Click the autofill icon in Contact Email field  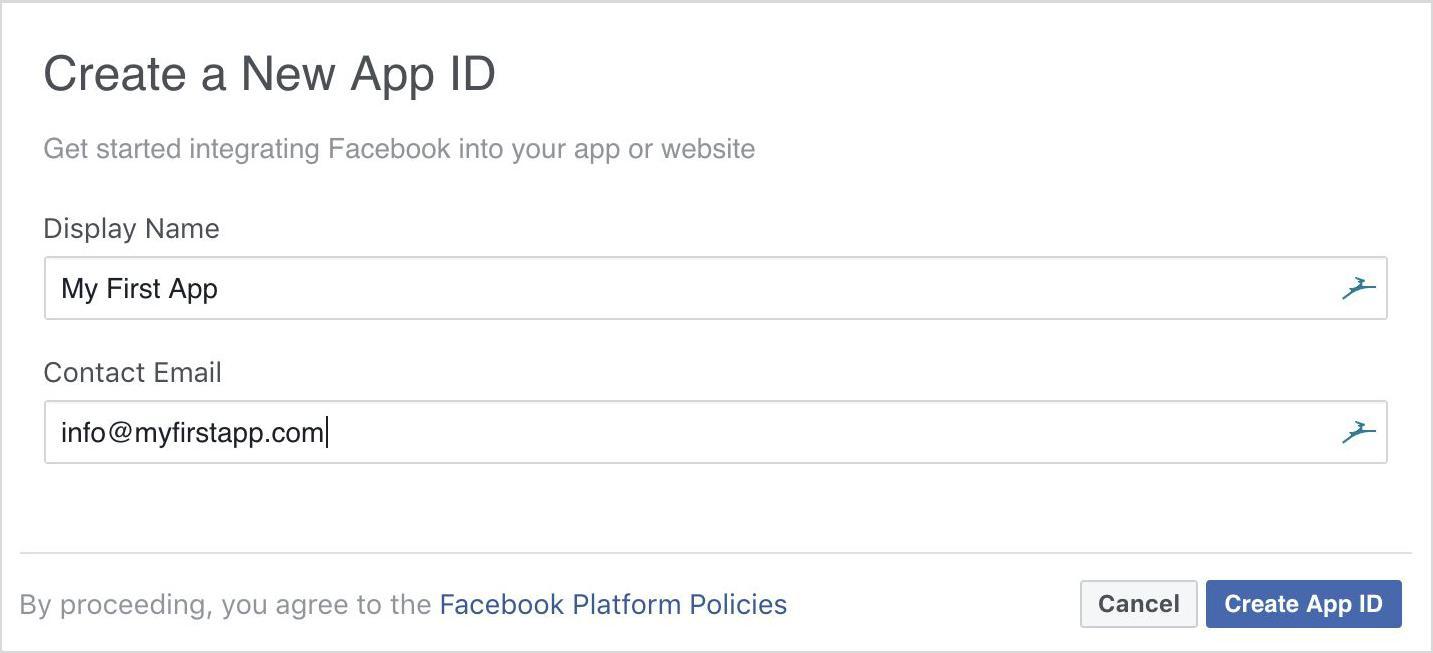click(1358, 433)
